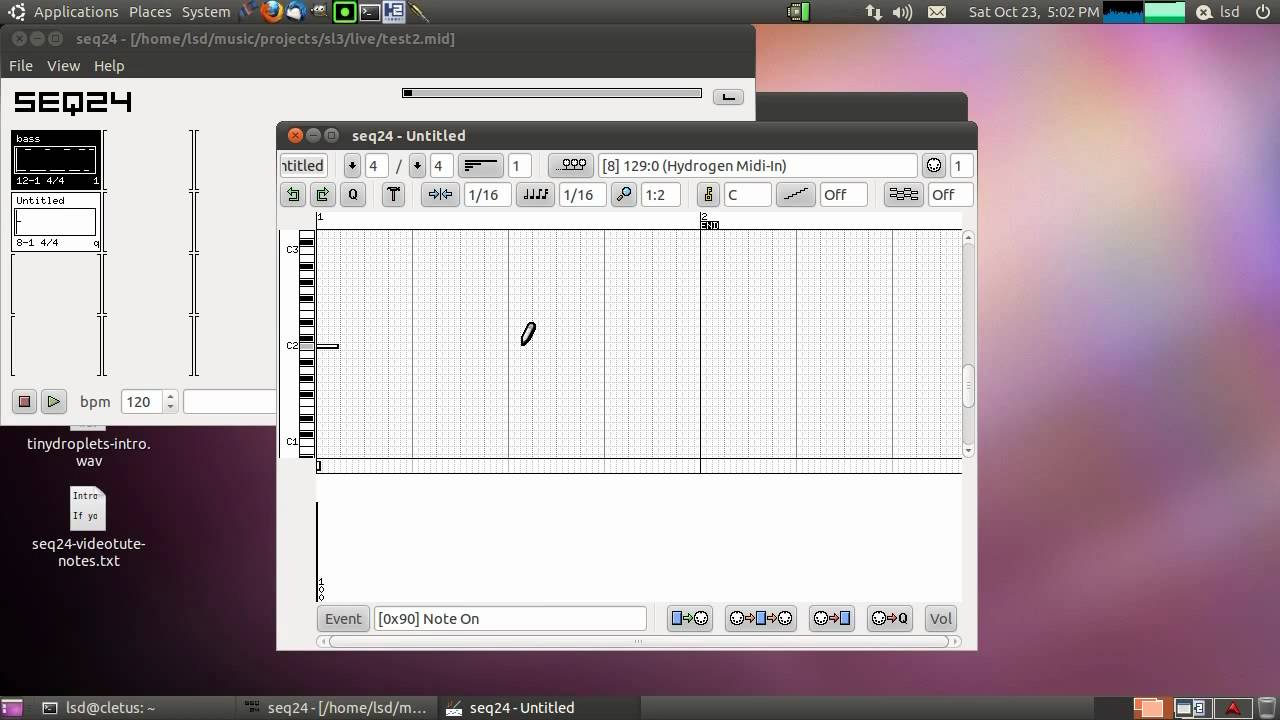Click beat-width down arrow
Viewport: 1280px width, 720px height.
tap(418, 165)
